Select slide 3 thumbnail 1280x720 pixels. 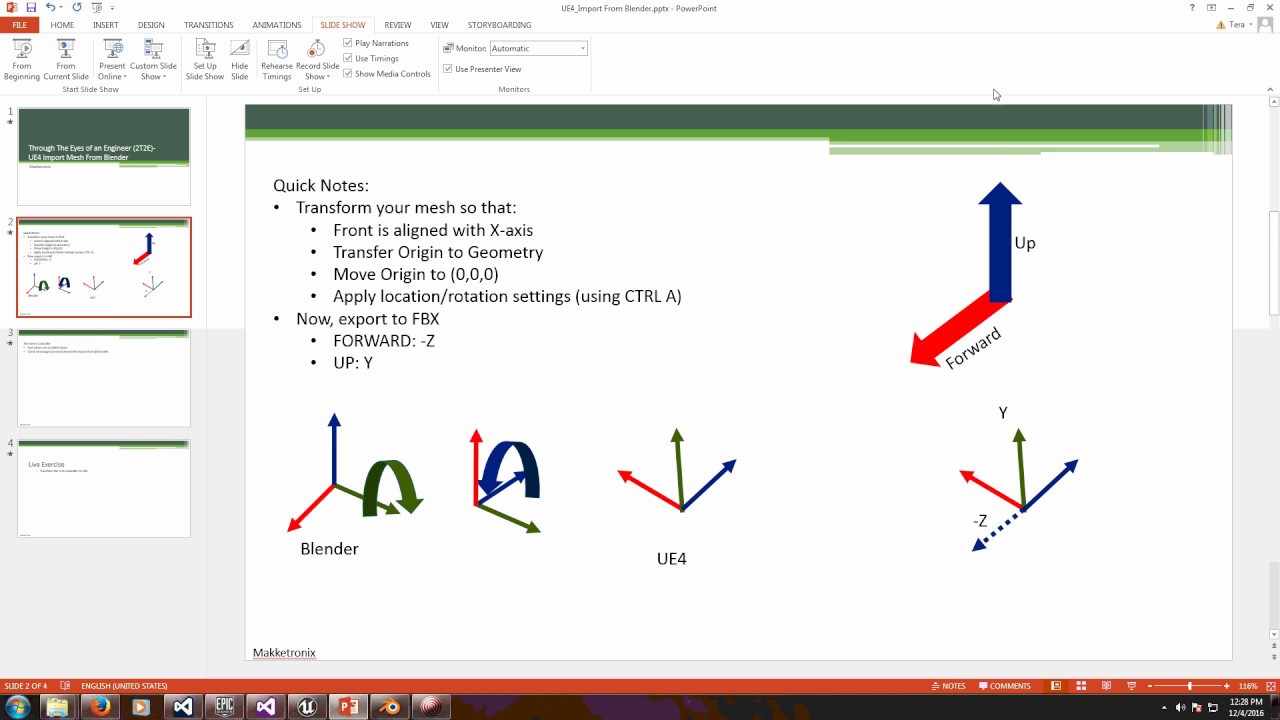click(x=104, y=378)
